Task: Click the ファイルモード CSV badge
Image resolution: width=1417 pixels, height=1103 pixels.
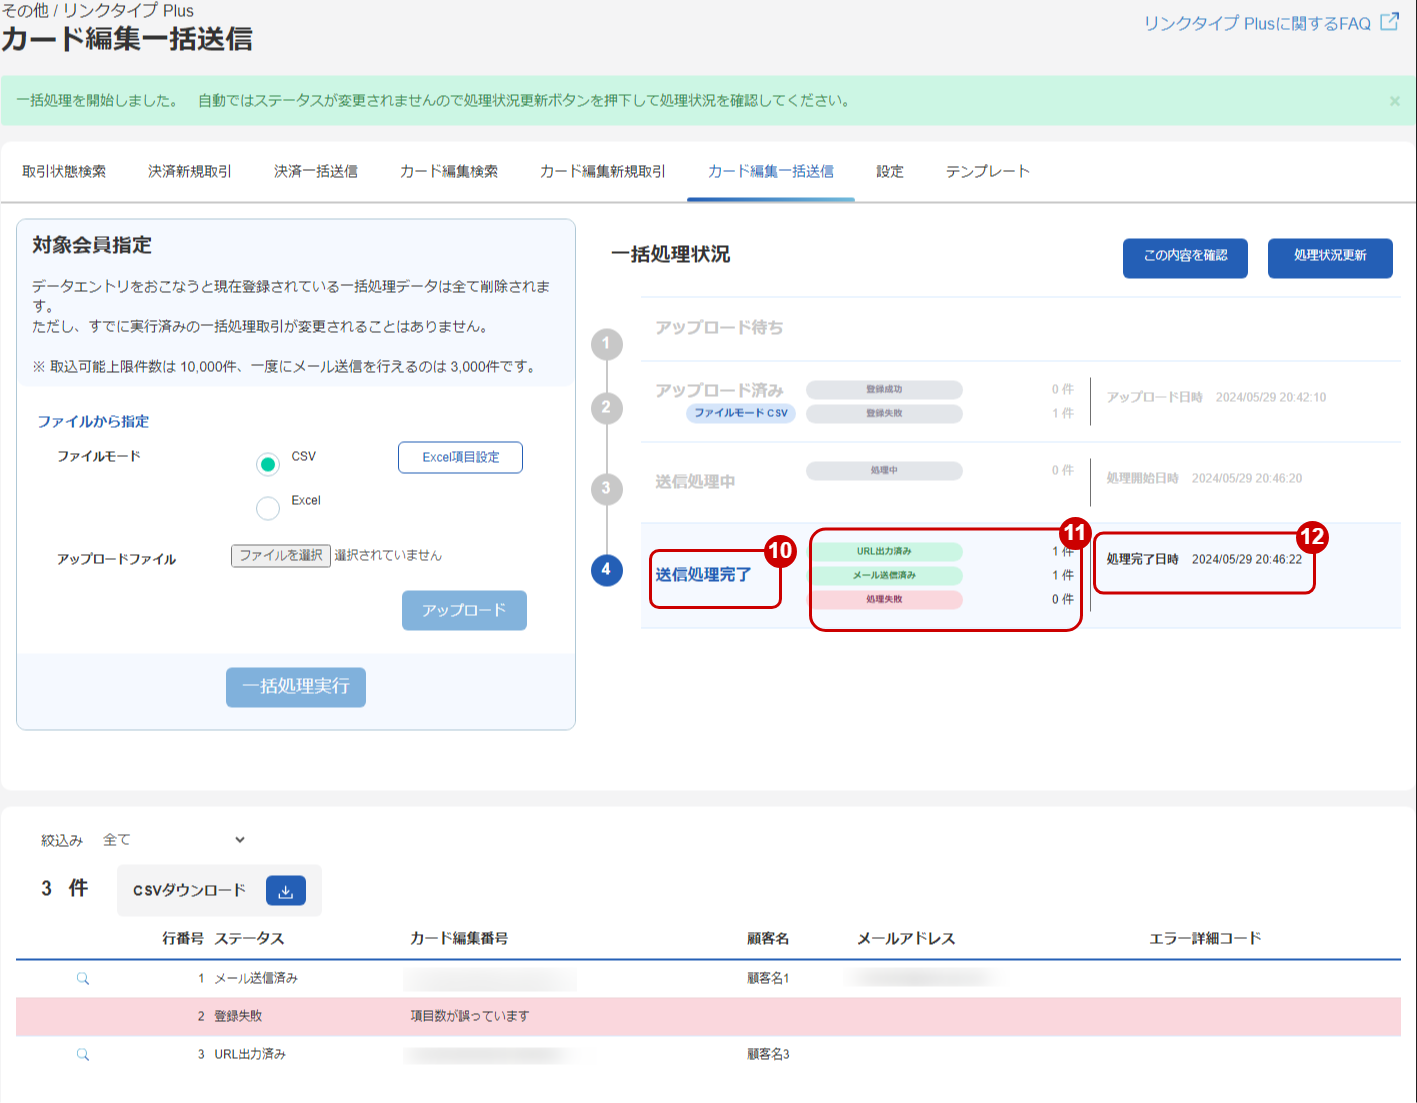Action: coord(741,413)
